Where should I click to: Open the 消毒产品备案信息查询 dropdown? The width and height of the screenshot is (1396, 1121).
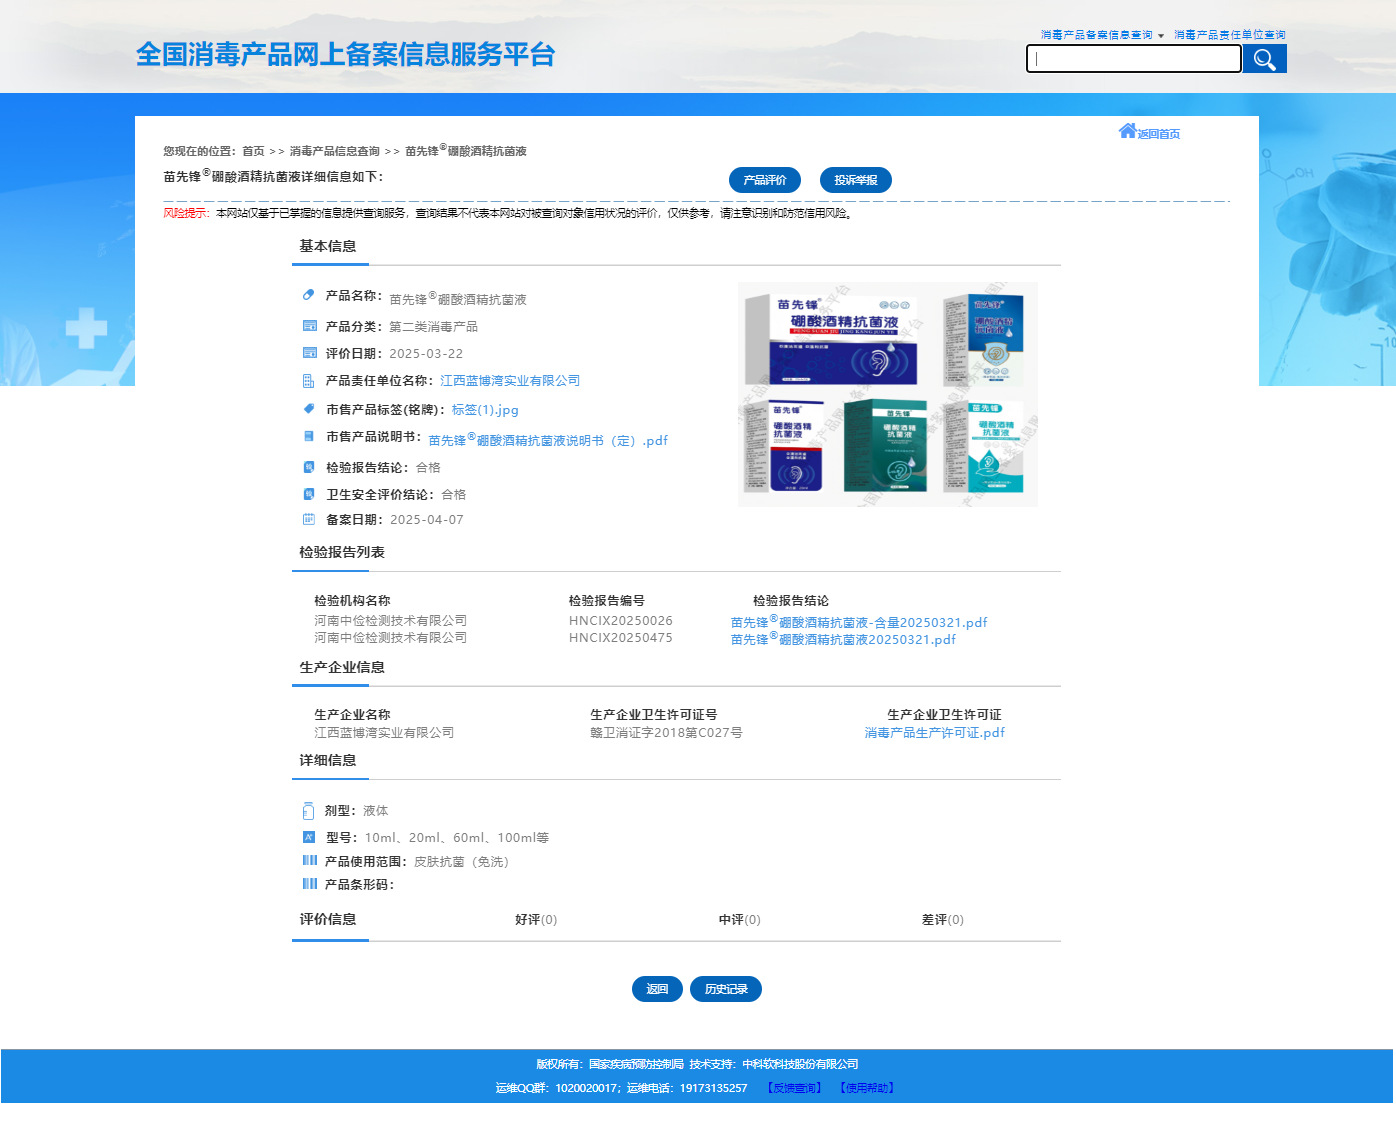click(1102, 35)
